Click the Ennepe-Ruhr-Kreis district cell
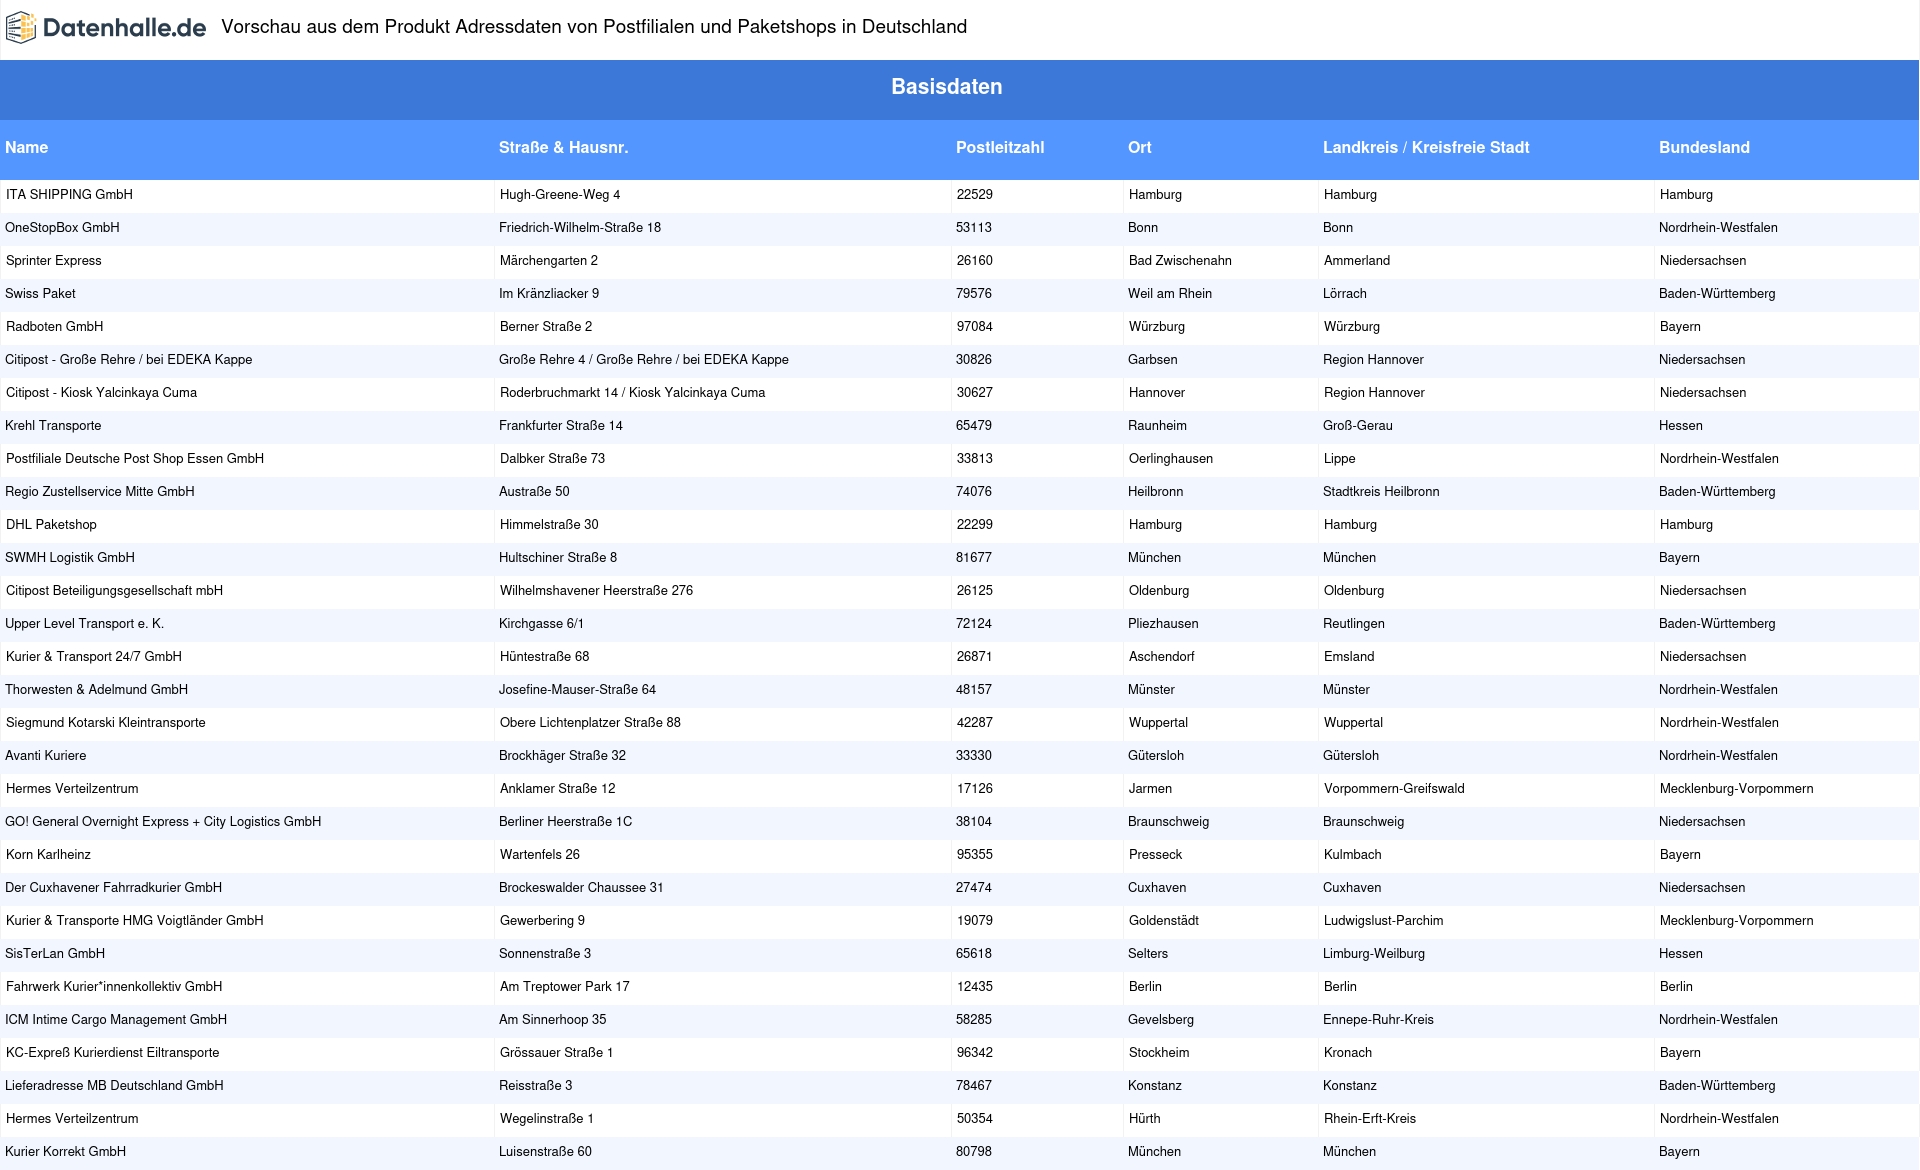The height and width of the screenshot is (1170, 1920). [x=1378, y=1019]
